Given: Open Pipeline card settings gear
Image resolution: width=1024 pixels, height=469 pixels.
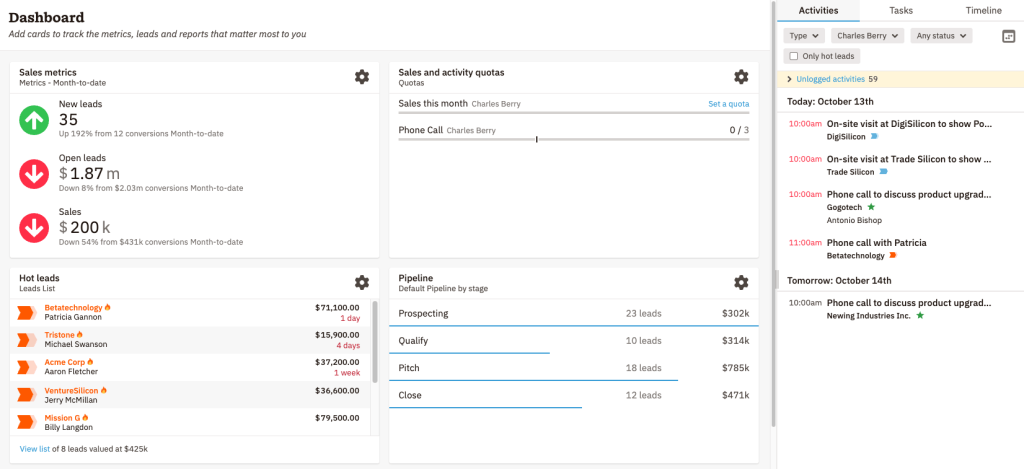Looking at the screenshot, I should 741,282.
